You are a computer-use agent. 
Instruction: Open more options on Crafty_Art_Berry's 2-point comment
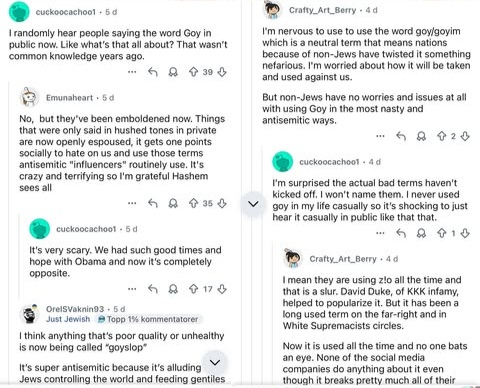point(380,136)
